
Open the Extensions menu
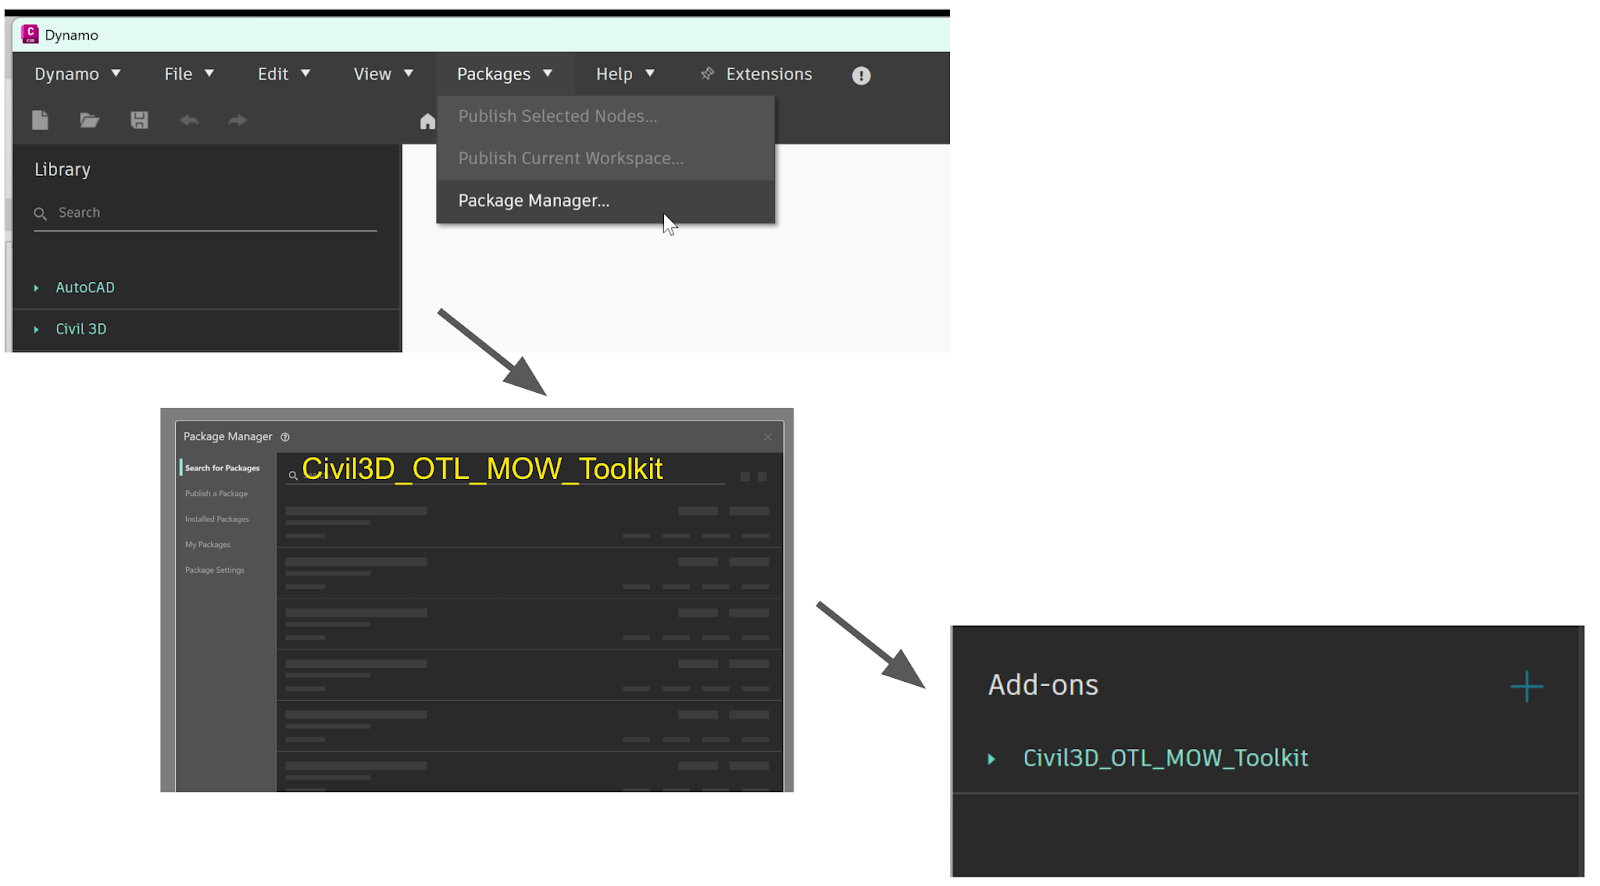pos(757,74)
